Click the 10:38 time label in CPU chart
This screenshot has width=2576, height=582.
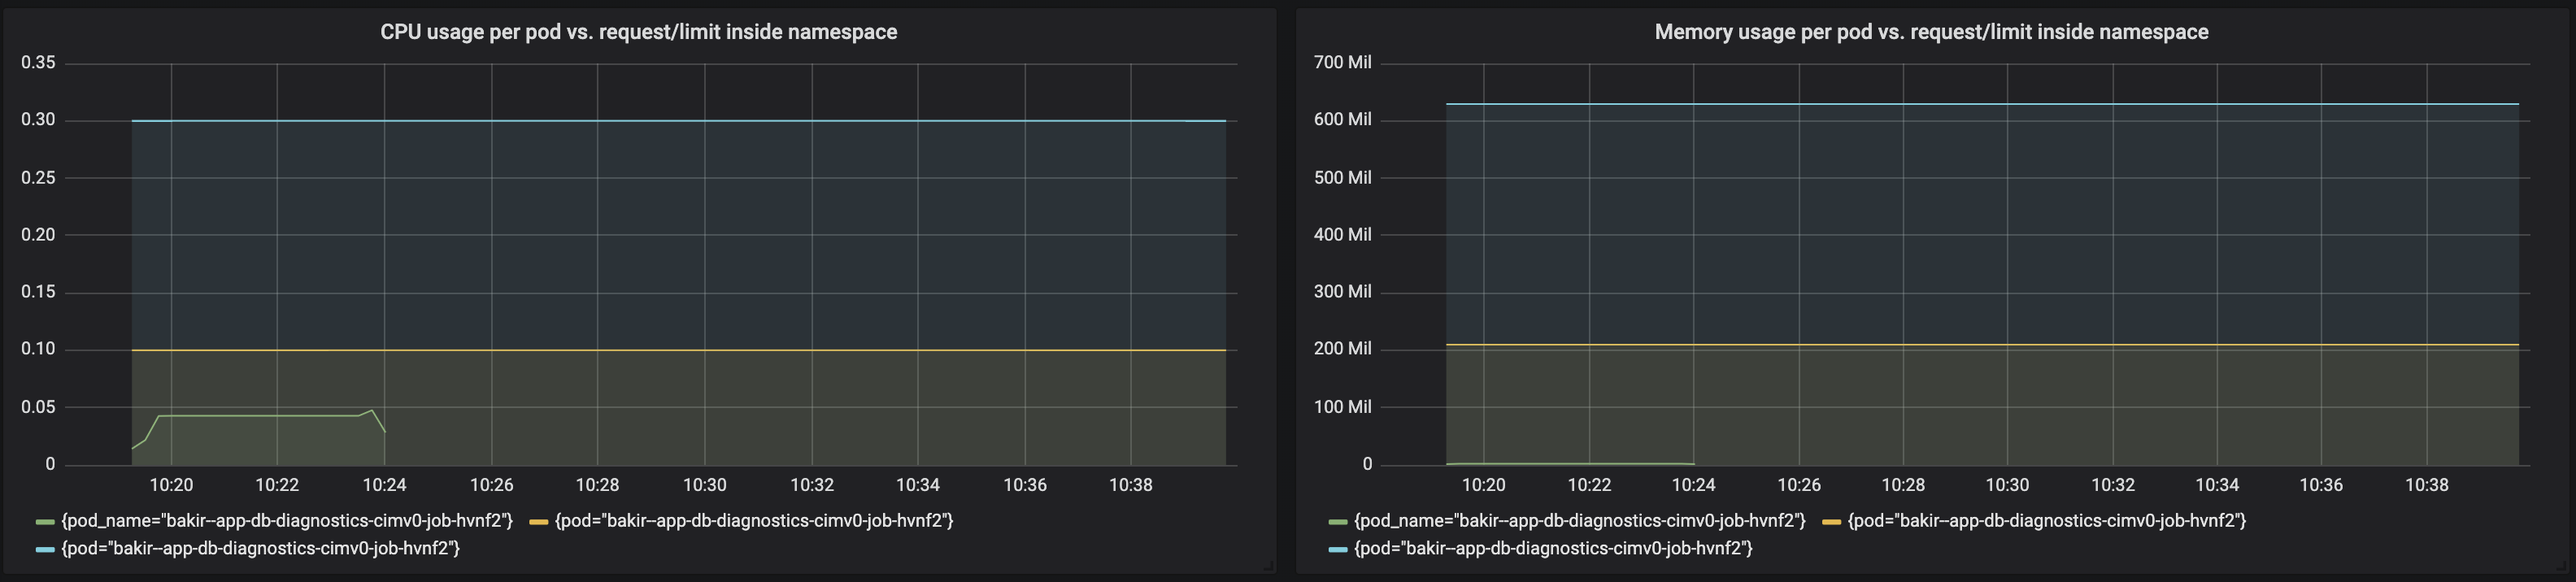pos(1131,485)
